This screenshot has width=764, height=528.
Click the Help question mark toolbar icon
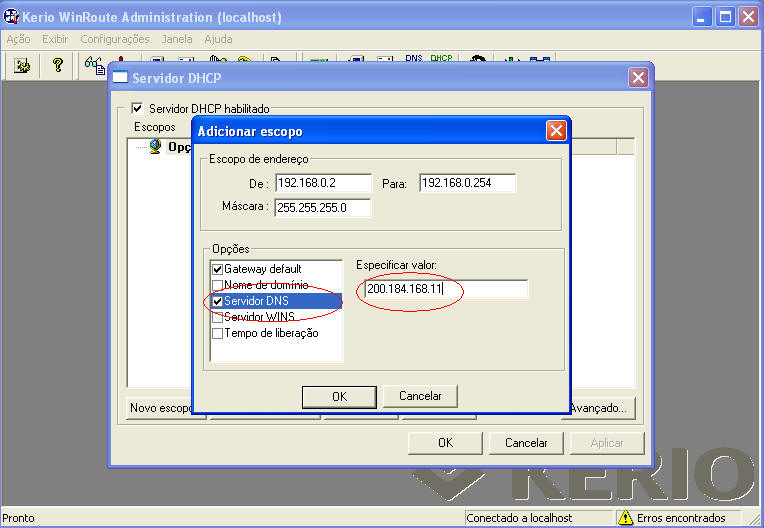57,65
